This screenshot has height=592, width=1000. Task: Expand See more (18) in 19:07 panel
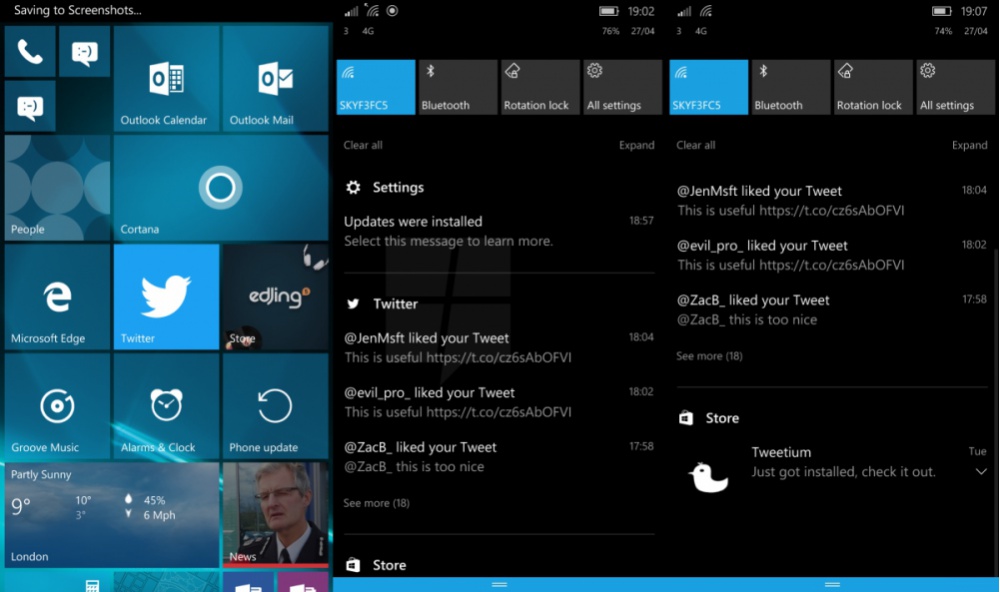[709, 356]
